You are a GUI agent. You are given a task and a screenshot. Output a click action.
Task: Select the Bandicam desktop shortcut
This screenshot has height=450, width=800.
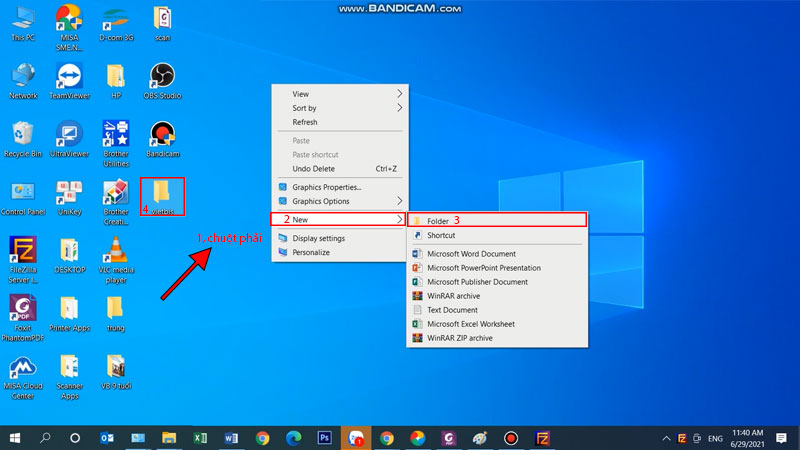[x=162, y=138]
